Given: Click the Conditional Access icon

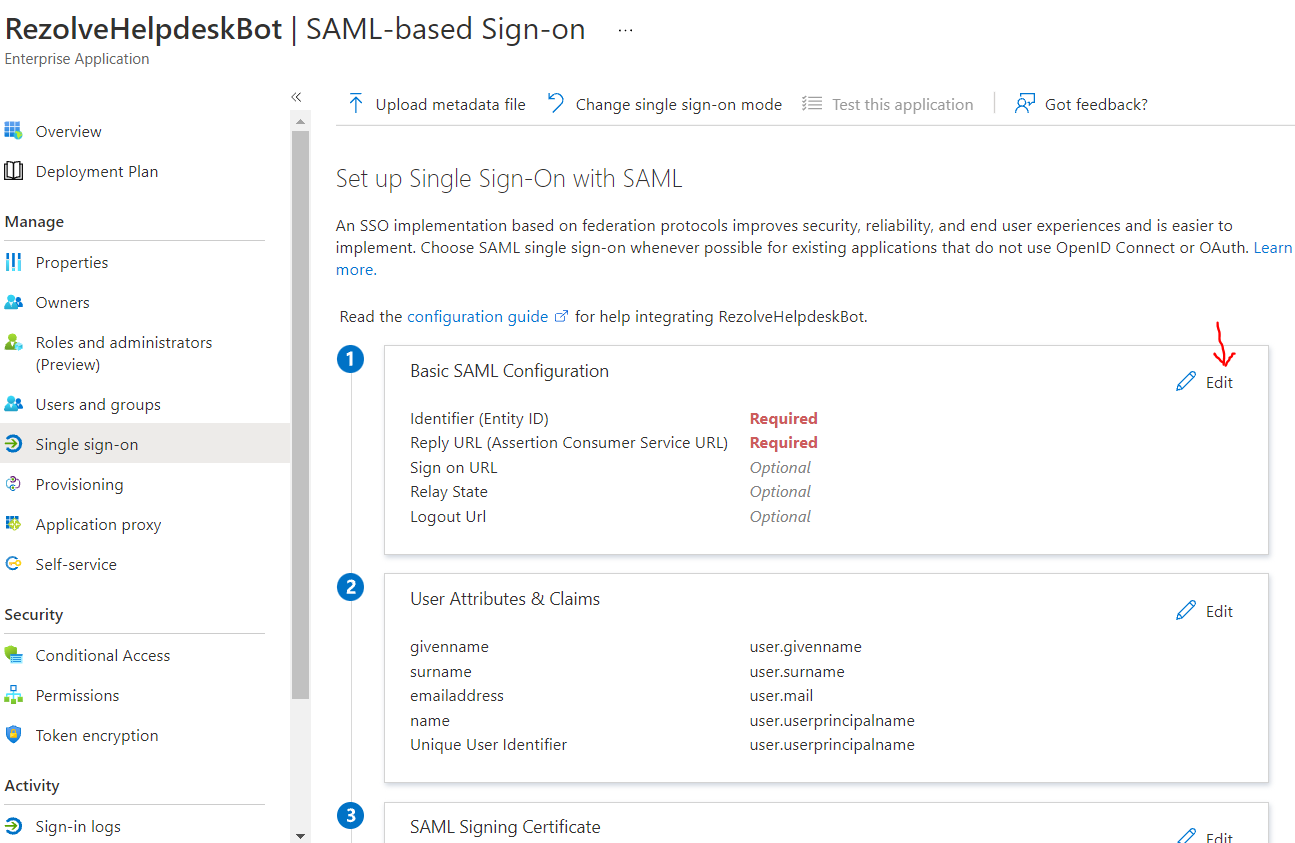Looking at the screenshot, I should [x=13, y=655].
